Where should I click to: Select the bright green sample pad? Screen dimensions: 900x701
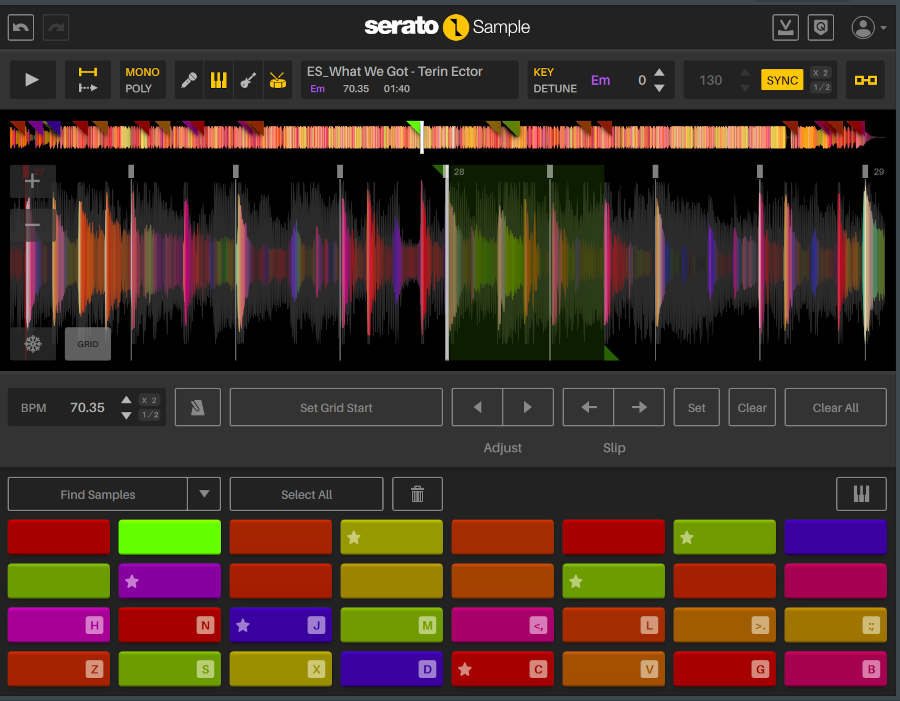point(169,537)
